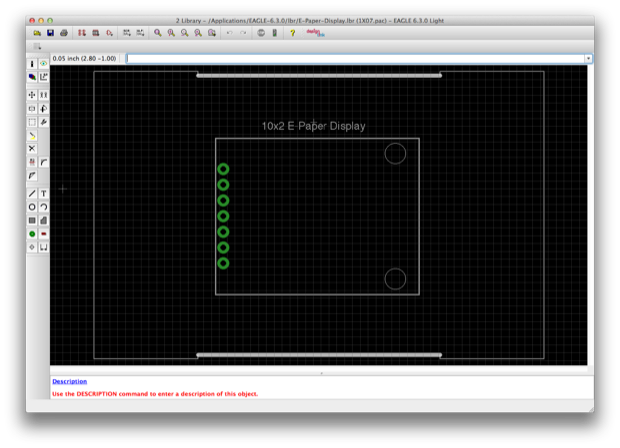Select the Rotate tool
Viewport: 620px width, 448px height.
click(x=43, y=108)
